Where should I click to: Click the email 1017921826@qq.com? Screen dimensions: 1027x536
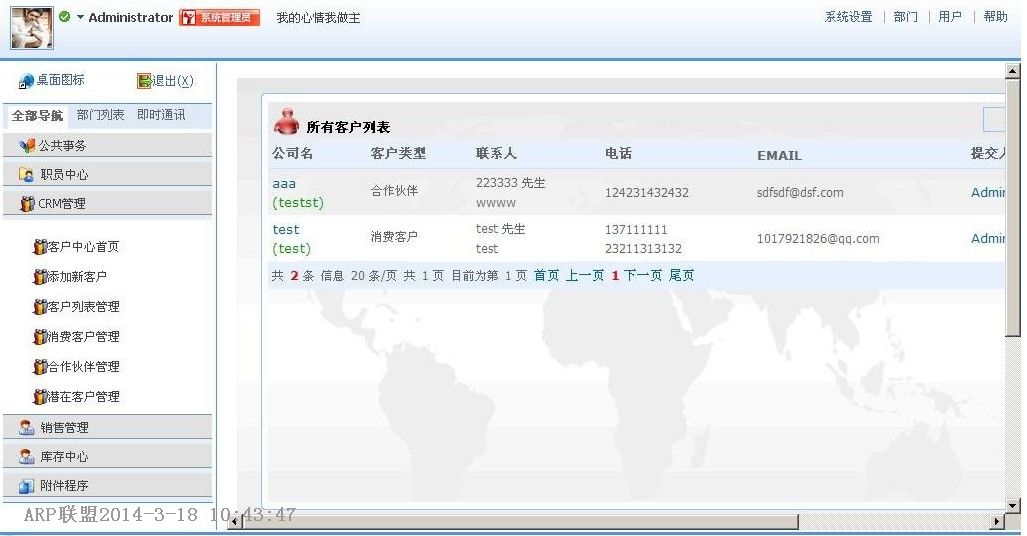[x=818, y=239]
